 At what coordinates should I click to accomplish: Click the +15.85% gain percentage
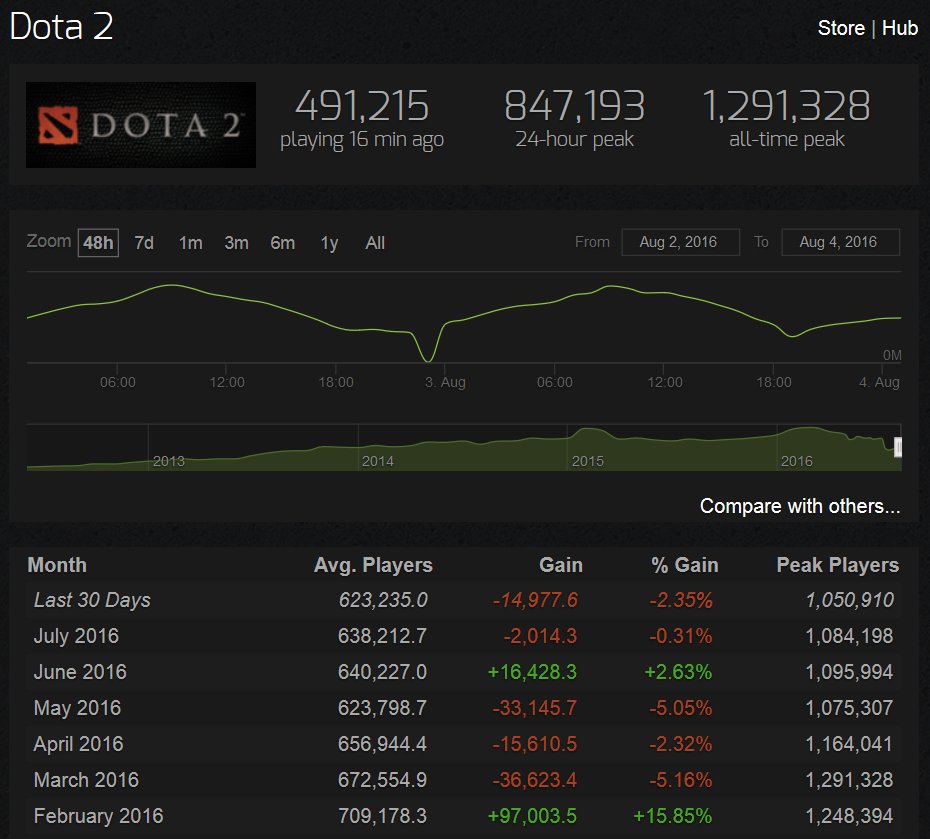673,816
